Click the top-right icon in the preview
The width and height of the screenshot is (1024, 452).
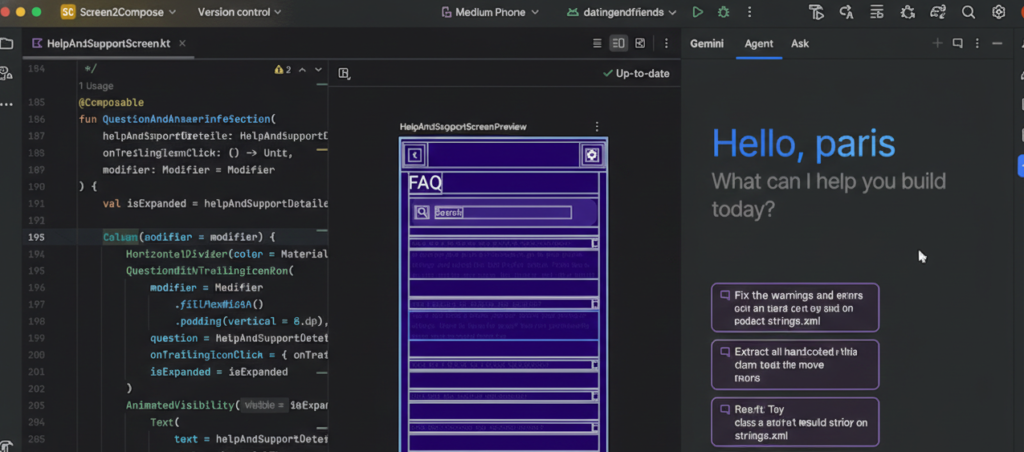click(592, 155)
